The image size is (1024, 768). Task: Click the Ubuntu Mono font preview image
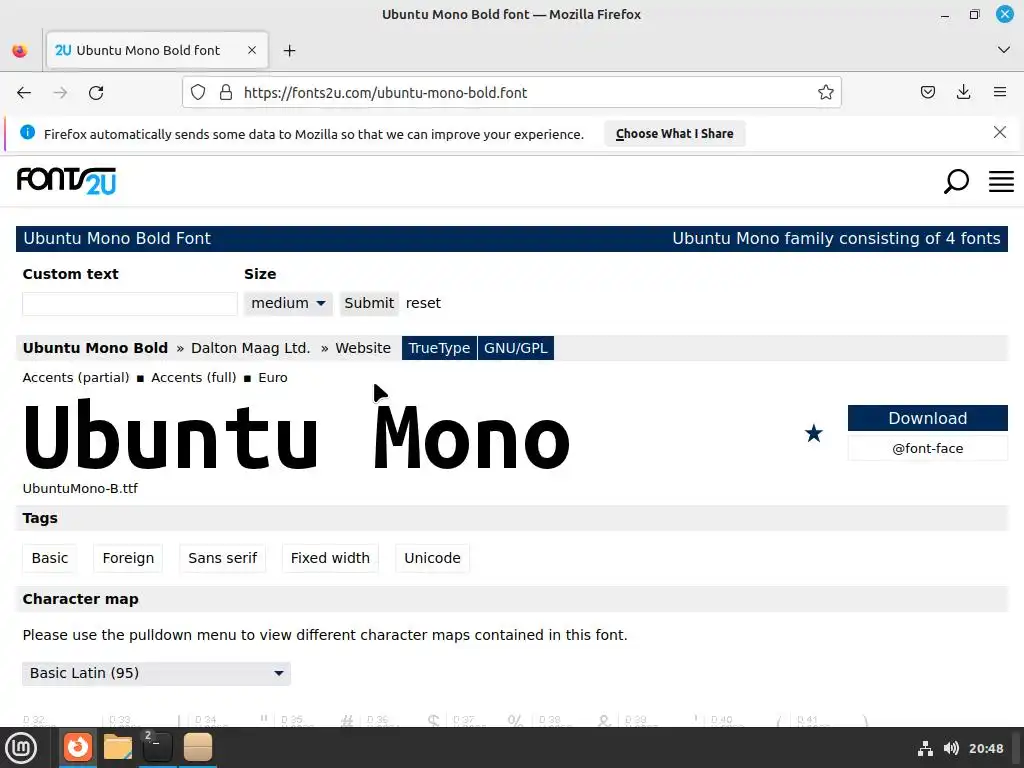(296, 436)
